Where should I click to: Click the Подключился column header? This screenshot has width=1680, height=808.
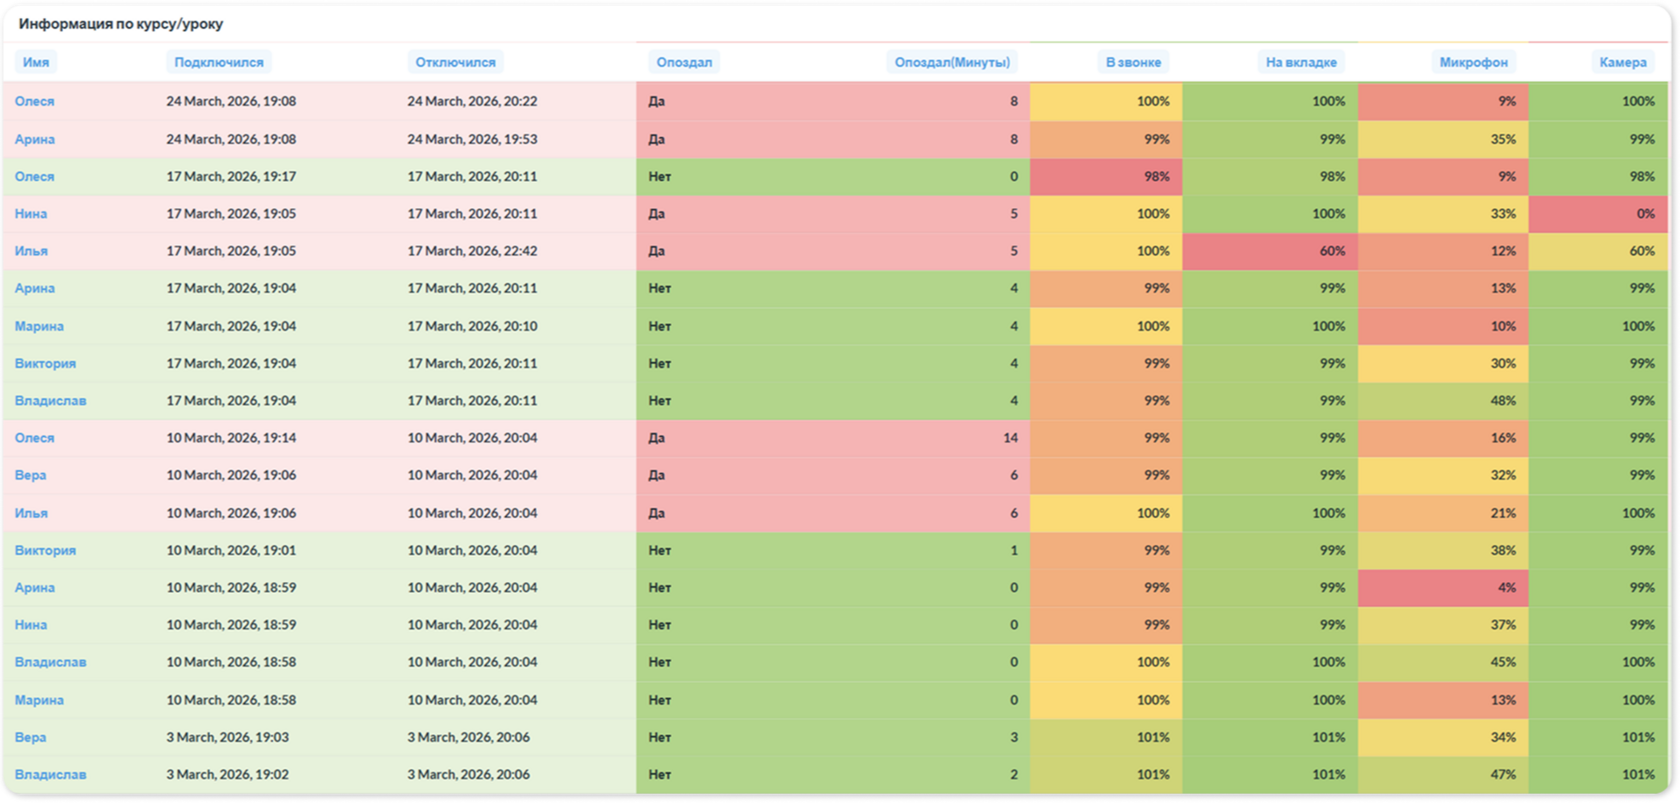219,62
